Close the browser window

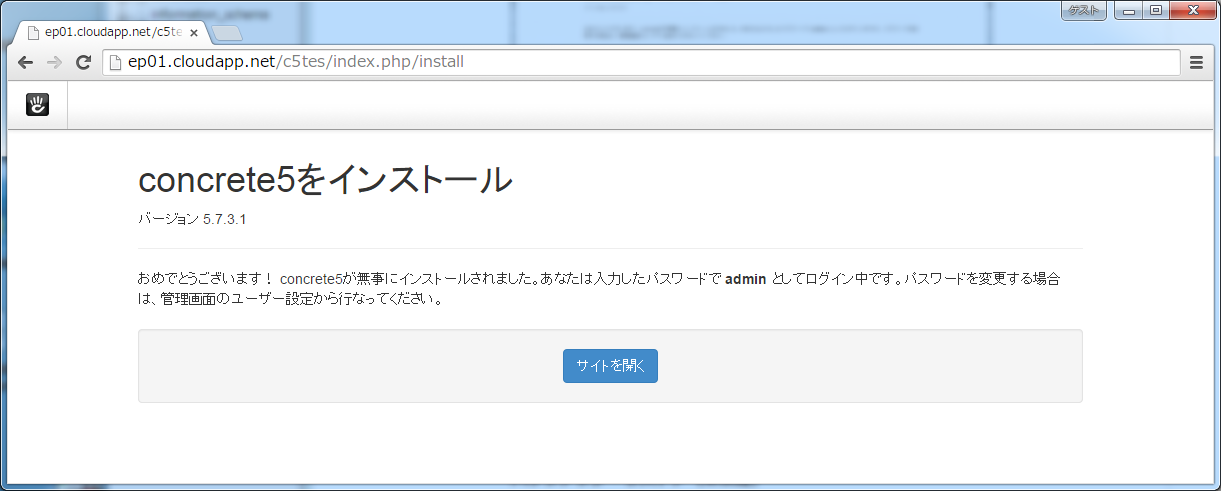click(1192, 10)
